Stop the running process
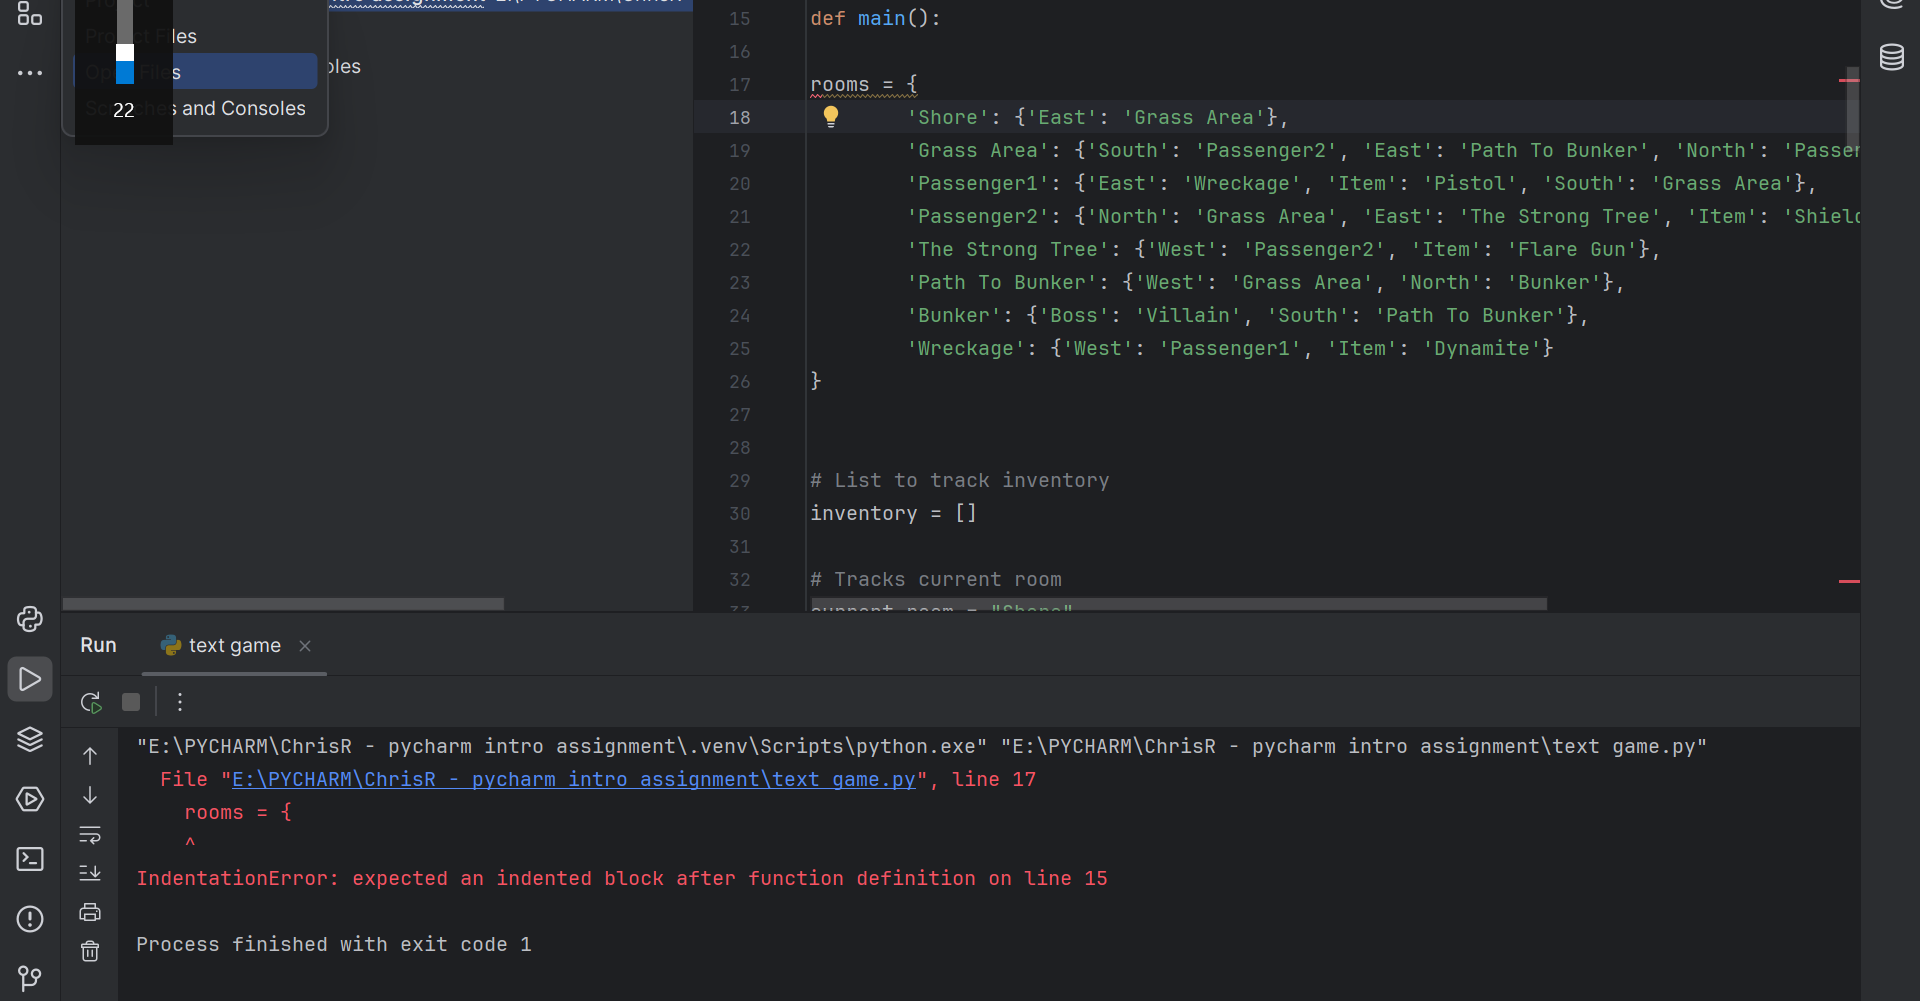1920x1001 pixels. [x=130, y=702]
